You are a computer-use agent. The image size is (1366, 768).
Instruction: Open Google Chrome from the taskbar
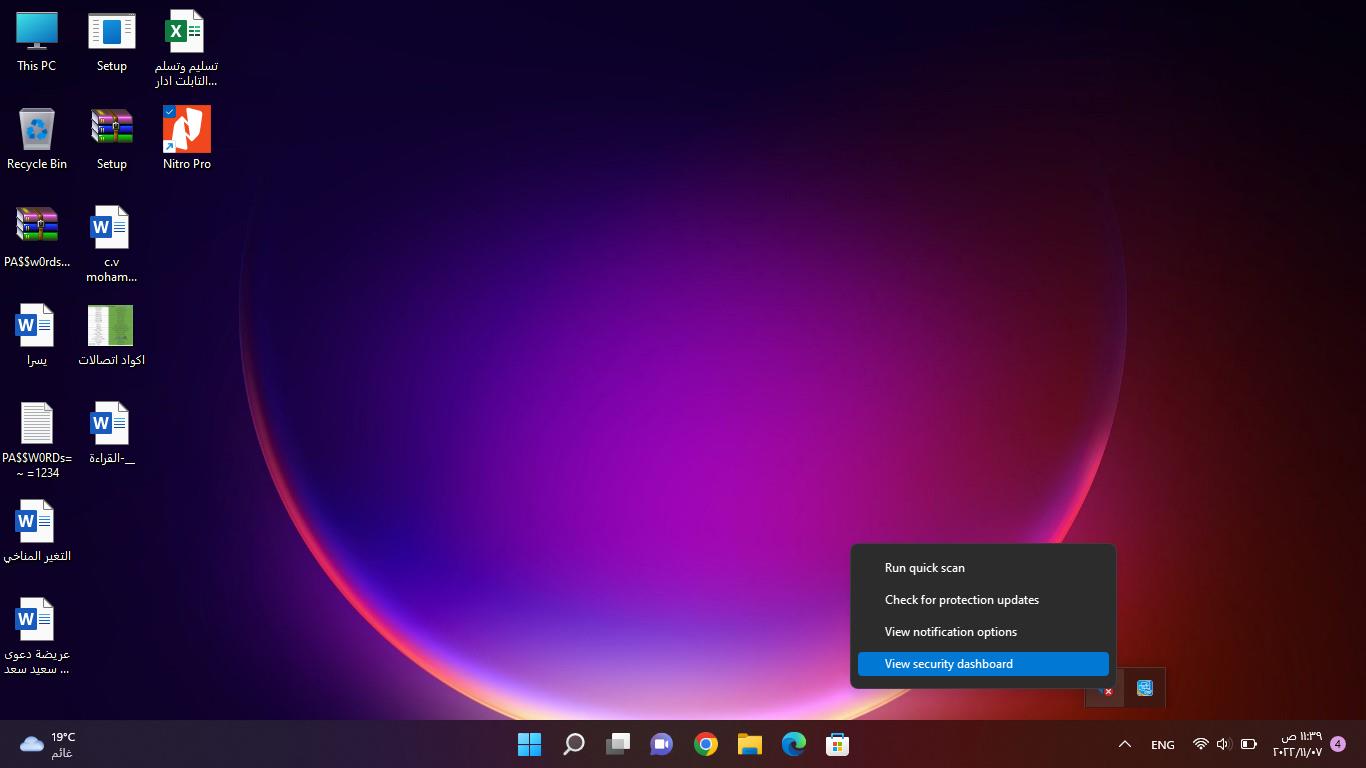[x=706, y=744]
